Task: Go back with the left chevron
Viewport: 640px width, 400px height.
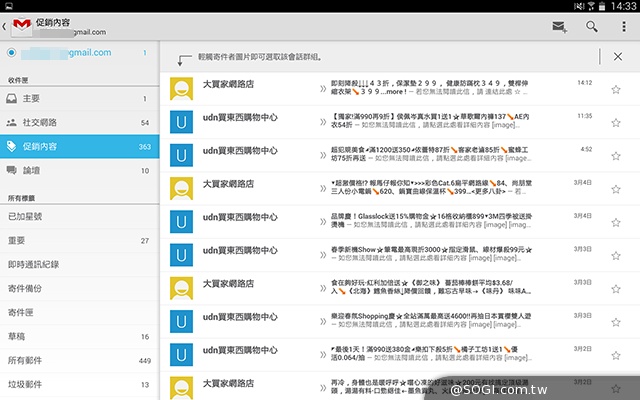Action: (4, 27)
